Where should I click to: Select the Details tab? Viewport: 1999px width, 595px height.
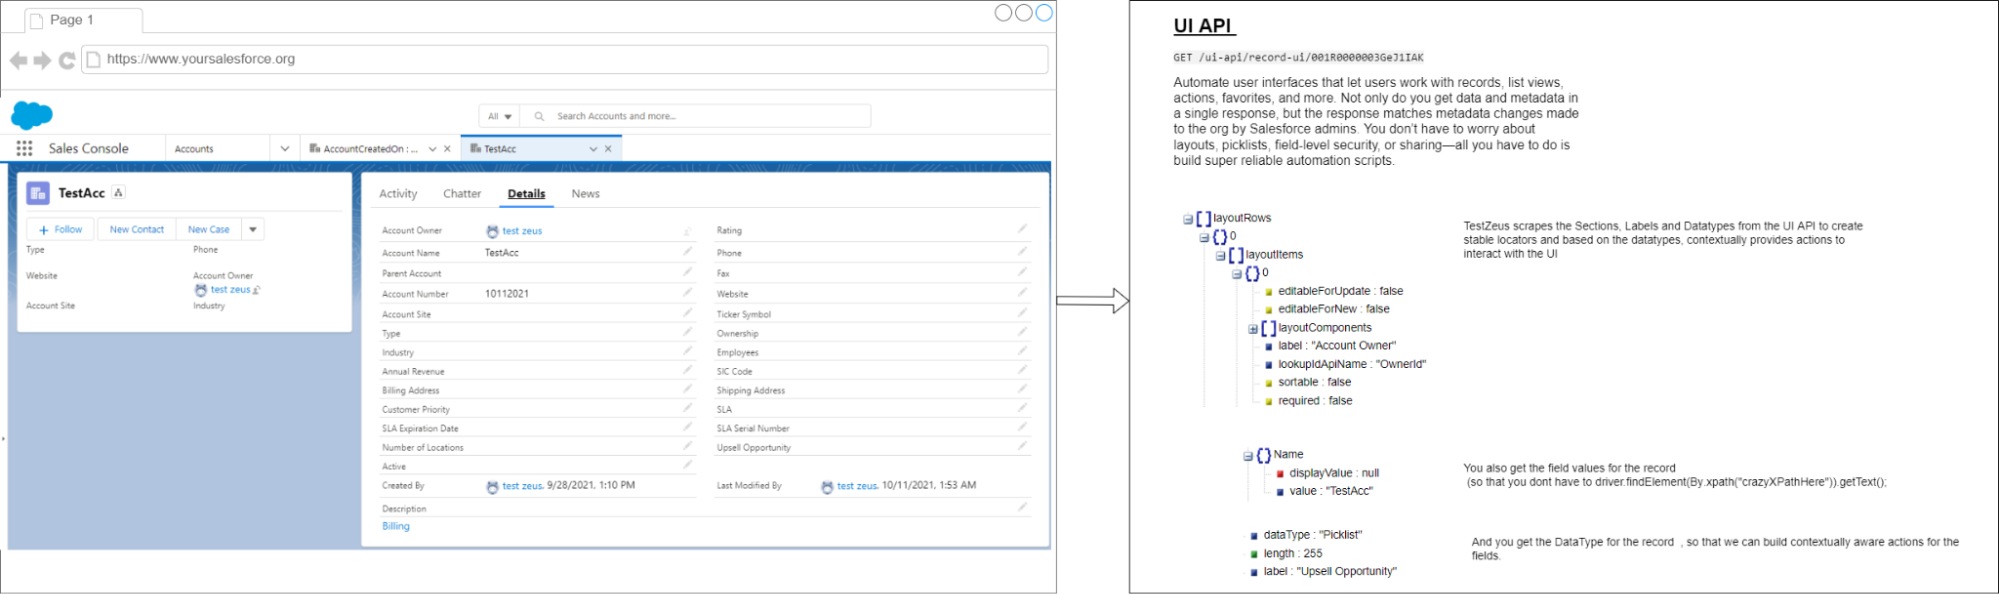(526, 194)
